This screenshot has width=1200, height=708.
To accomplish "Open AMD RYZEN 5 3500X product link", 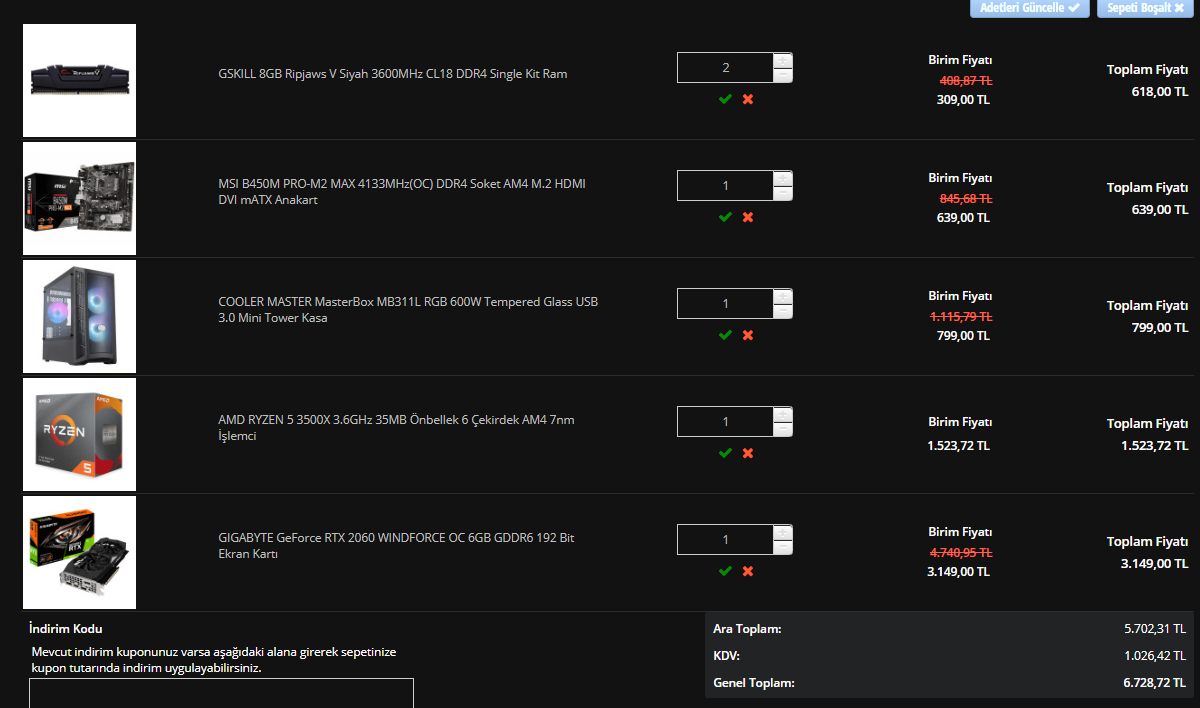I will pyautogui.click(x=396, y=428).
